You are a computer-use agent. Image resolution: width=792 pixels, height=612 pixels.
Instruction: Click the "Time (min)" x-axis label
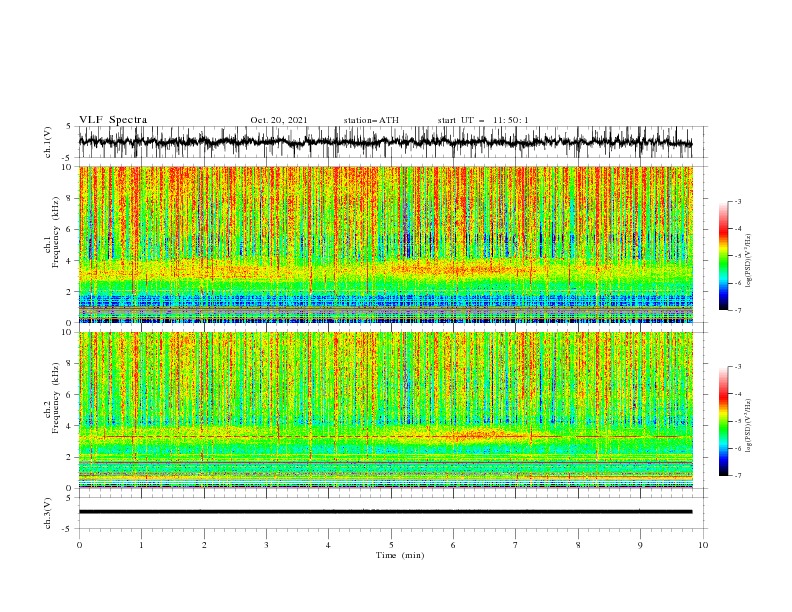pyautogui.click(x=400, y=555)
